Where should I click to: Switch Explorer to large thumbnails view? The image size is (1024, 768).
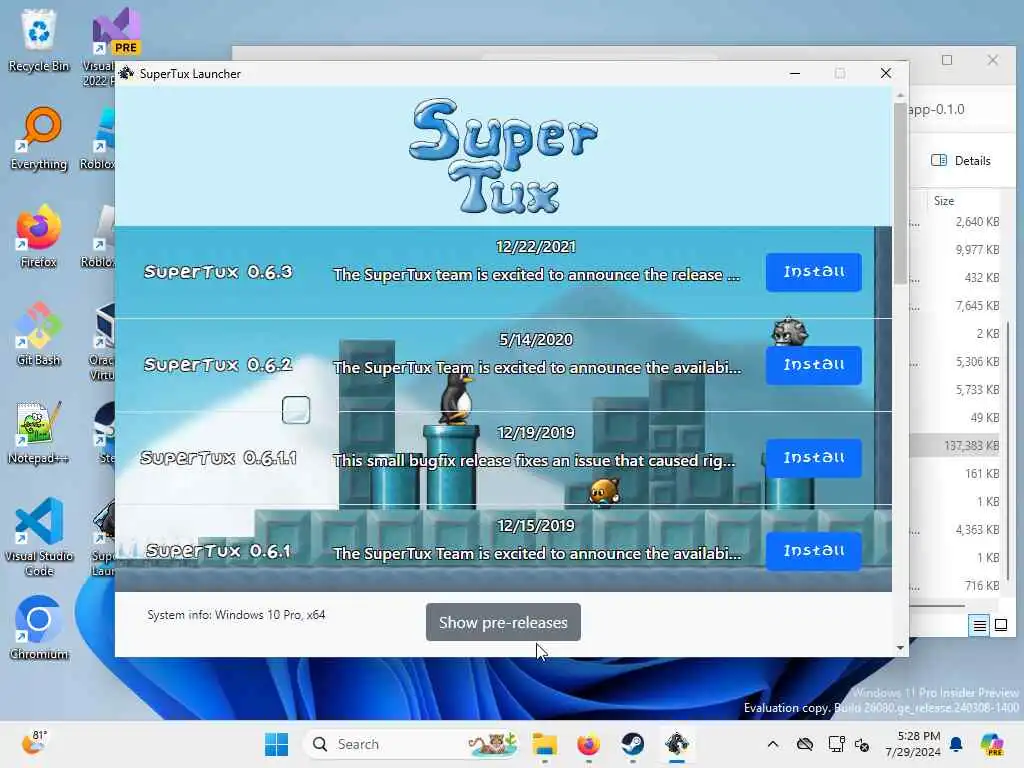[x=1000, y=626]
